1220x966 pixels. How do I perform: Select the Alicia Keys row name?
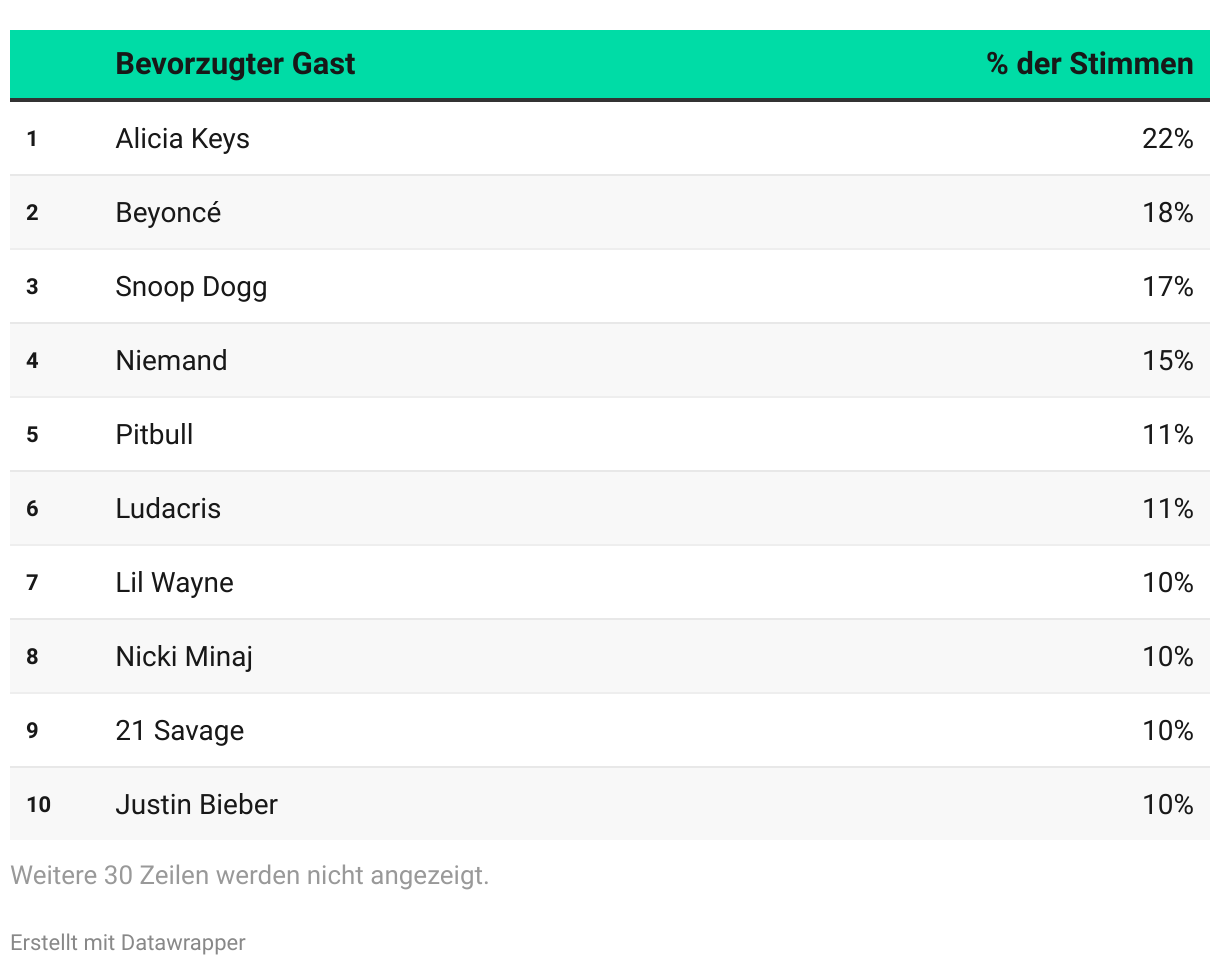(182, 138)
